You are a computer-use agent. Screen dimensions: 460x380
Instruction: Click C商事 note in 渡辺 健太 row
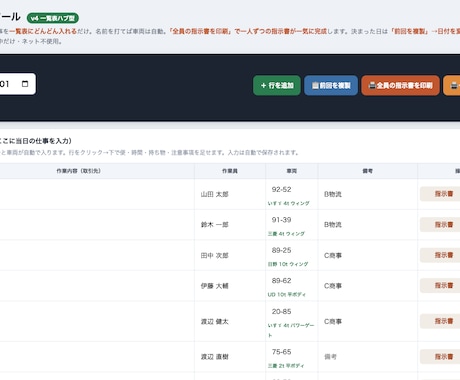coord(333,322)
